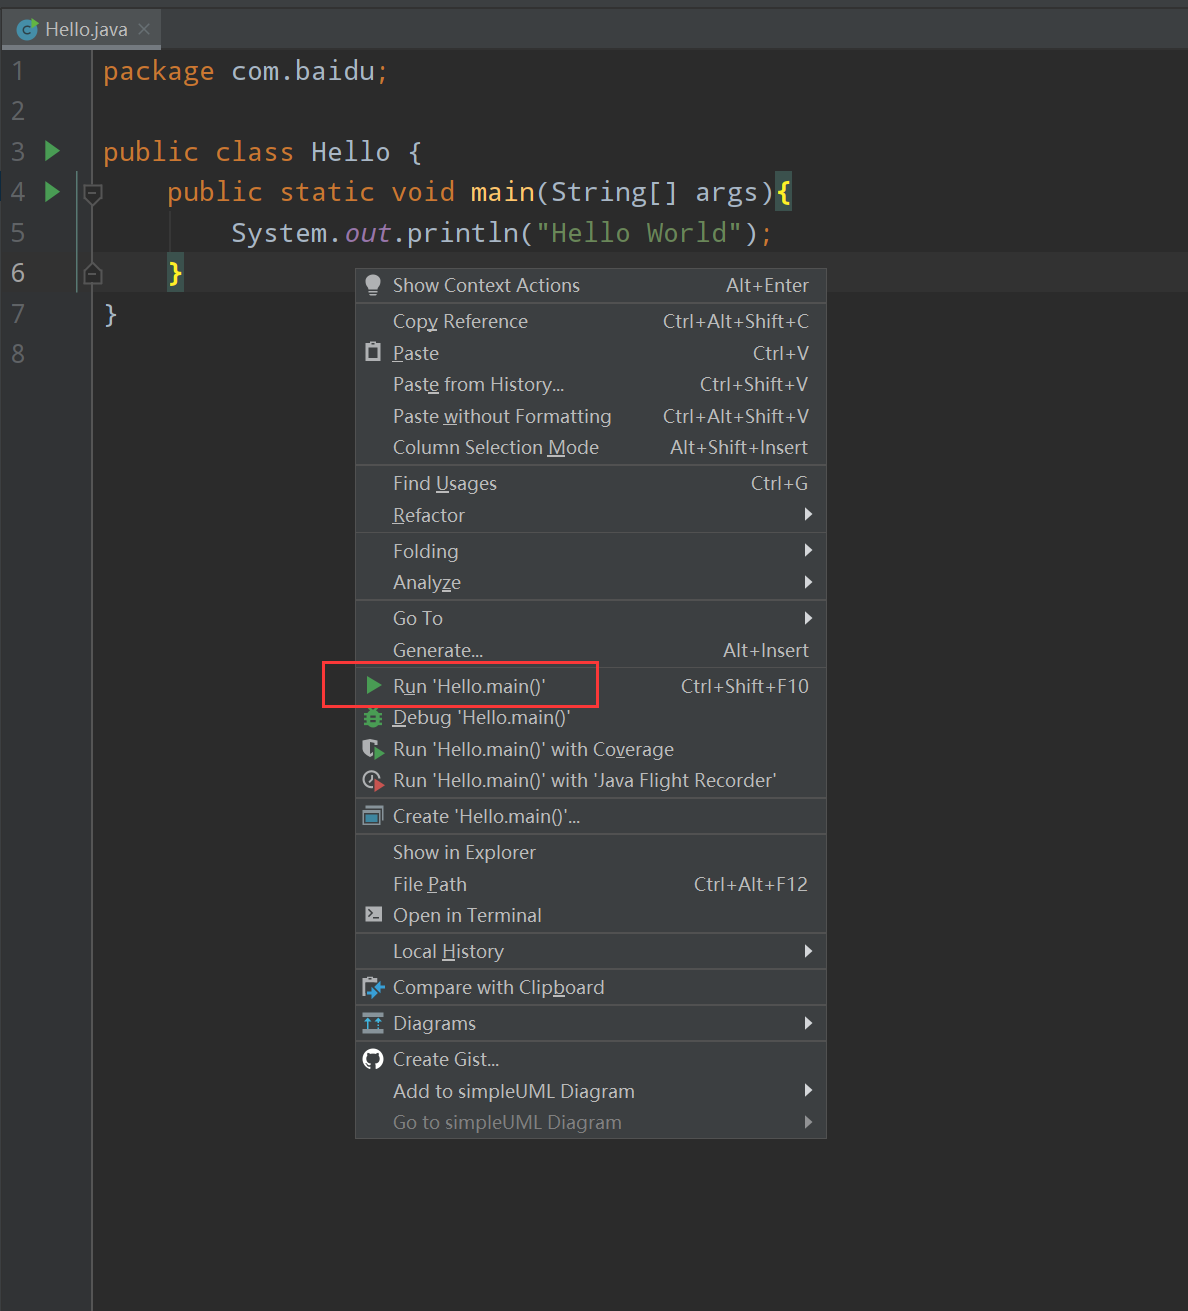
Task: Open Add to simpleUML Diagram entry
Action: tap(590, 1091)
